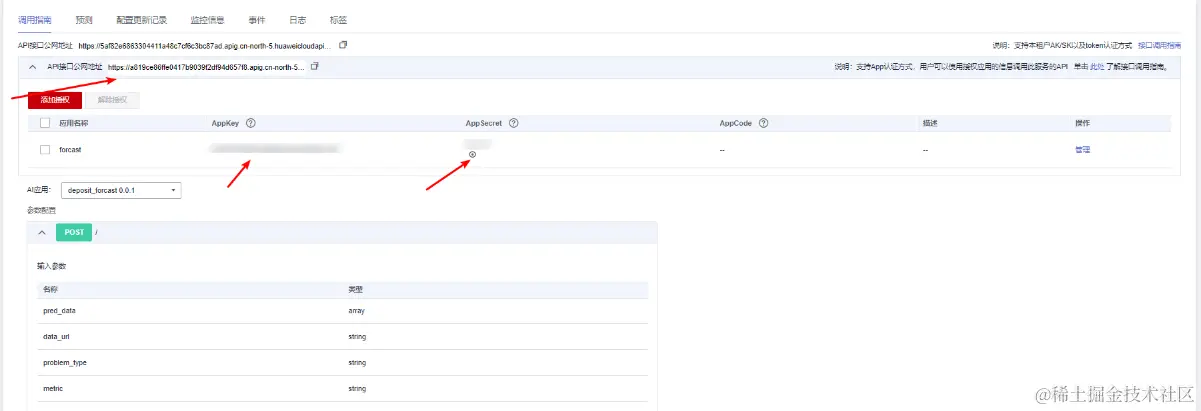Click the greyed 解除授权 button
The image size is (1201, 411).
click(113, 100)
